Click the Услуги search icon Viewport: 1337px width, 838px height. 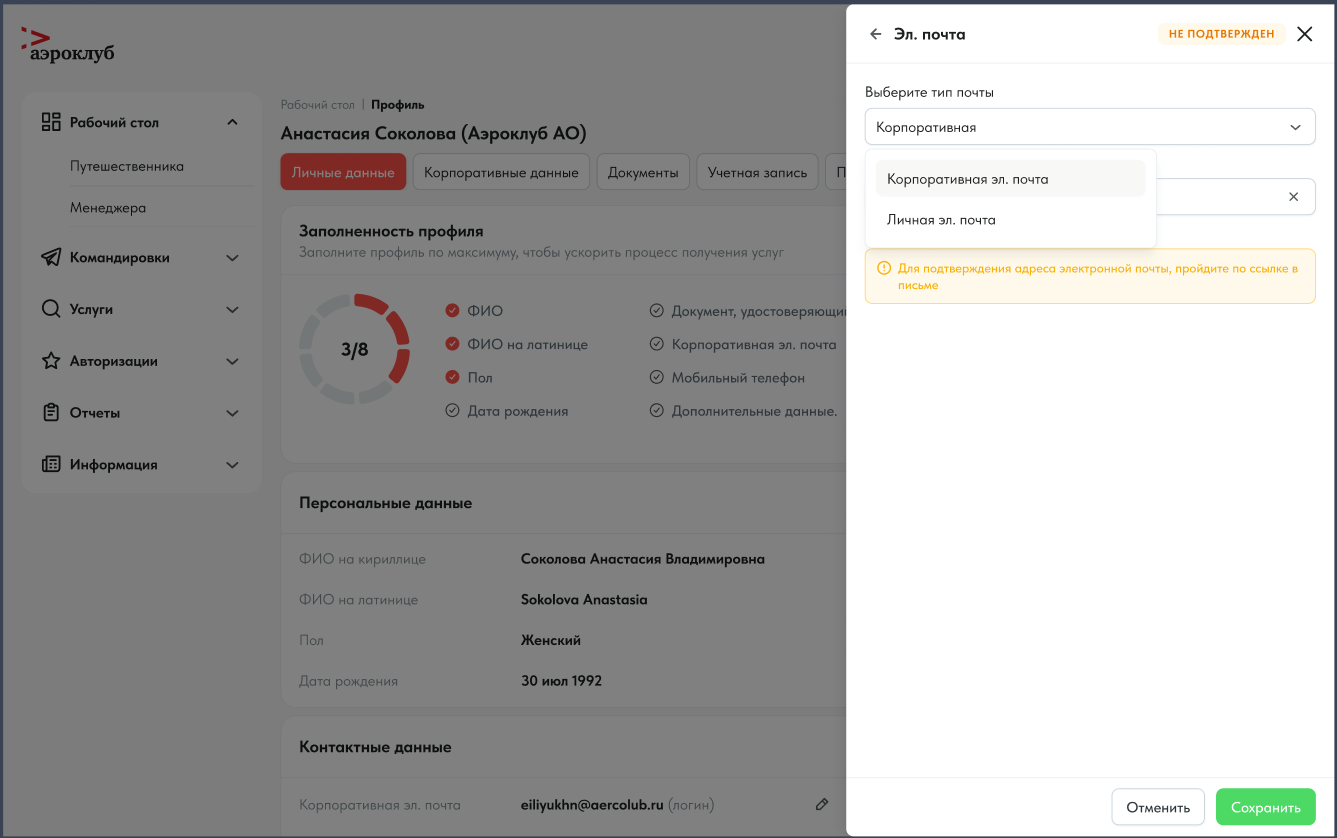coord(51,309)
